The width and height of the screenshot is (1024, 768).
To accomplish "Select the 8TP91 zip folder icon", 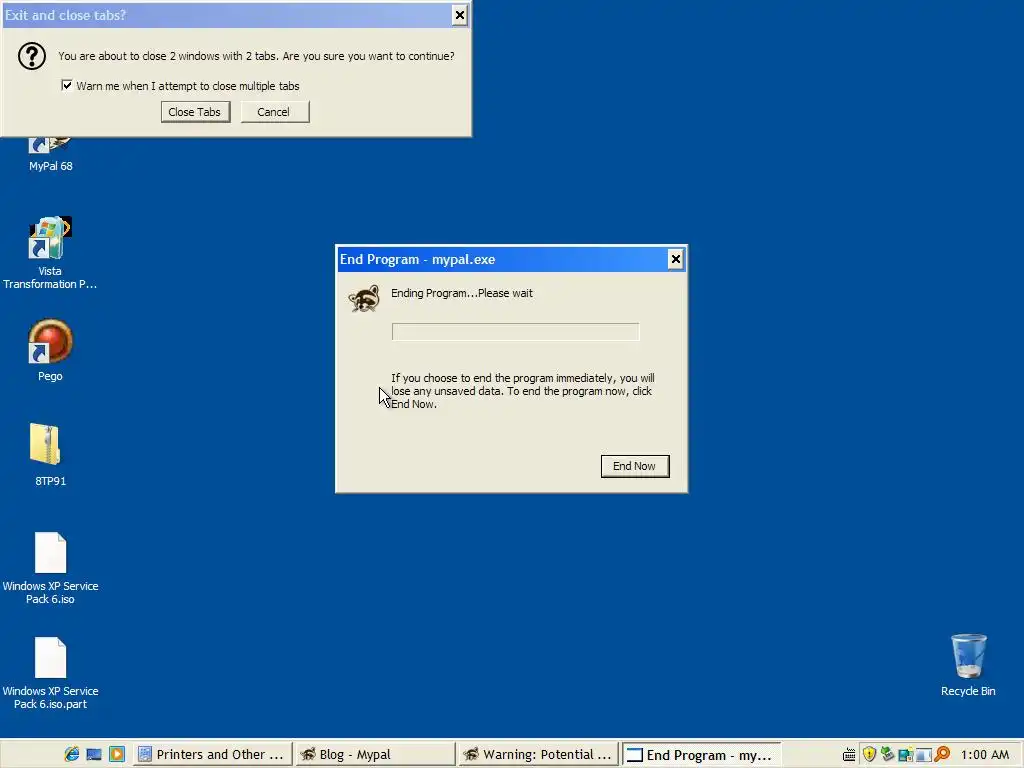I will (50, 455).
